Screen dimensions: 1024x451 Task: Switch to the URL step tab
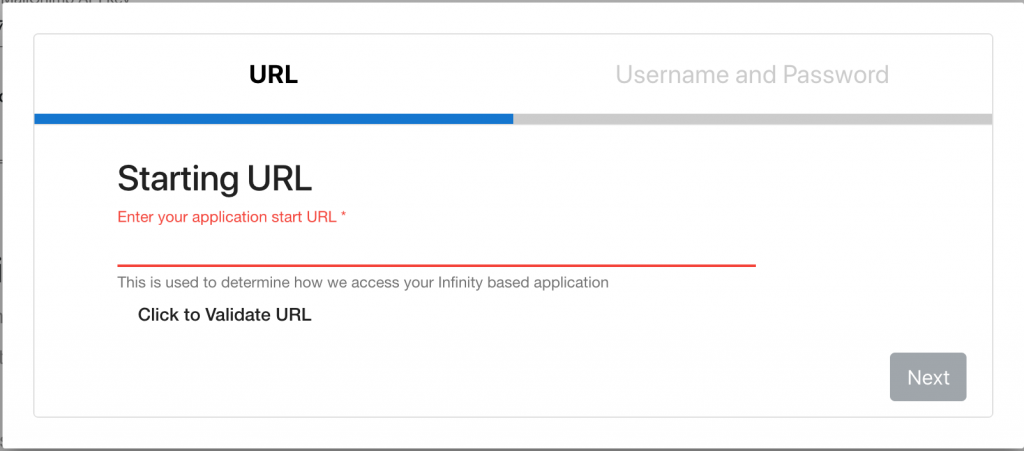[x=274, y=74]
